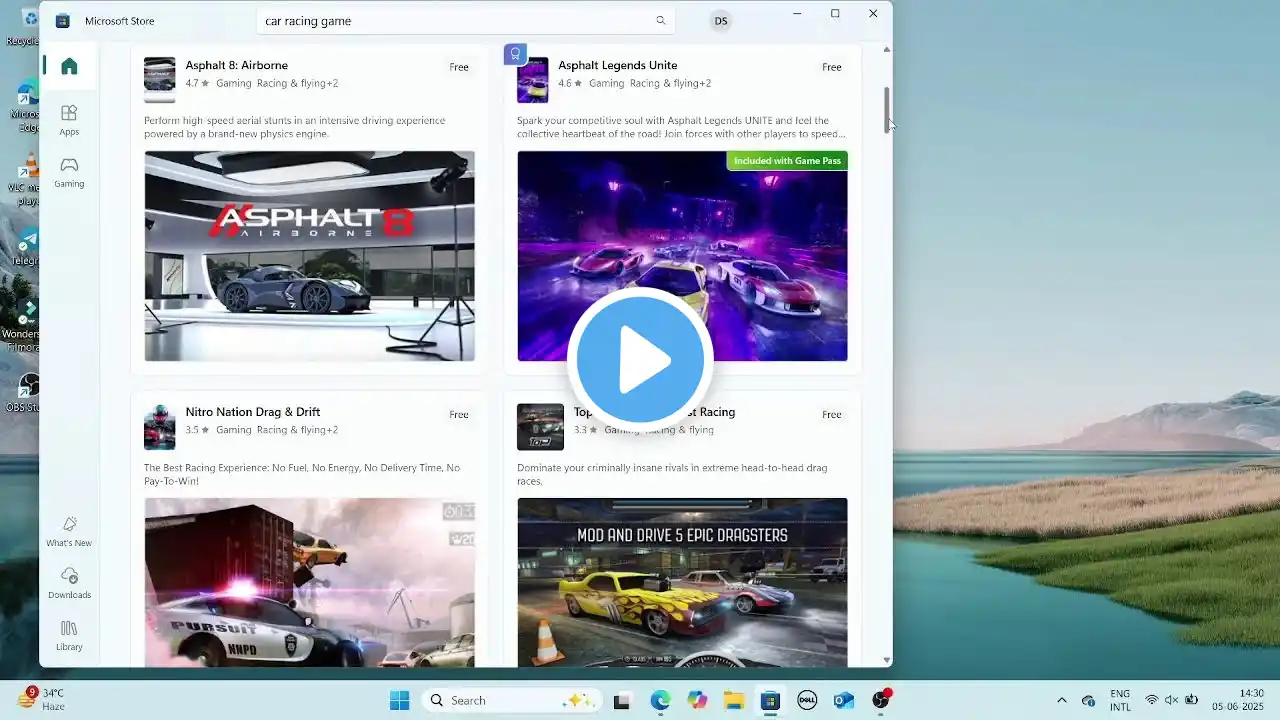Open the Home section in the sidebar

click(x=69, y=66)
